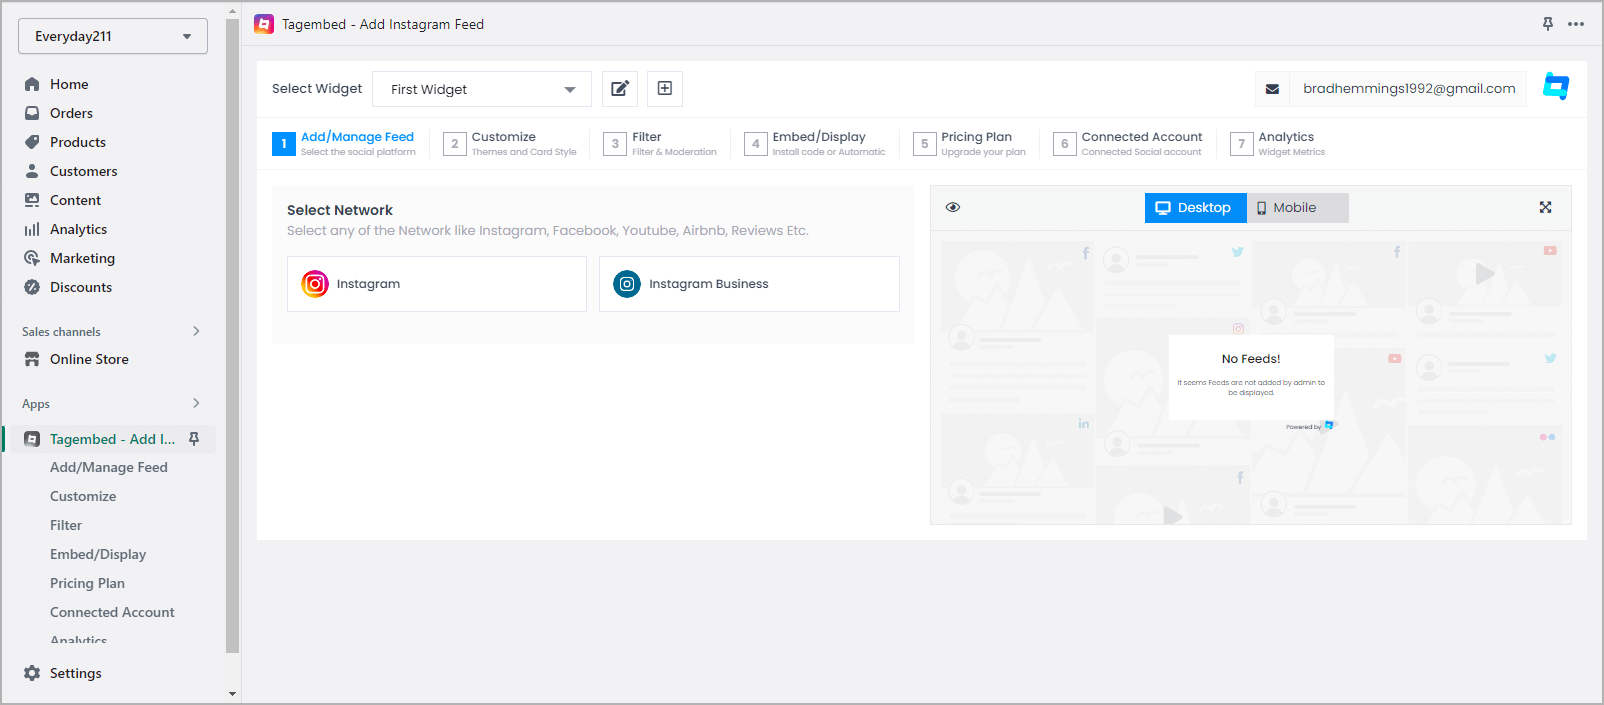This screenshot has width=1604, height=705.
Task: Select step 2 Customize tab
Action: tap(510, 144)
